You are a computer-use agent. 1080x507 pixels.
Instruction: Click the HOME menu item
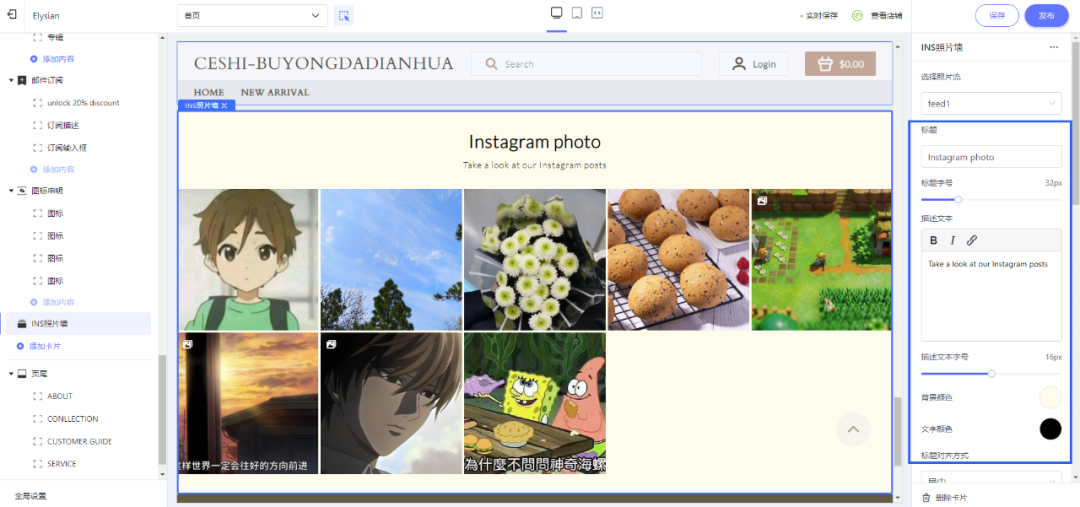pos(209,92)
